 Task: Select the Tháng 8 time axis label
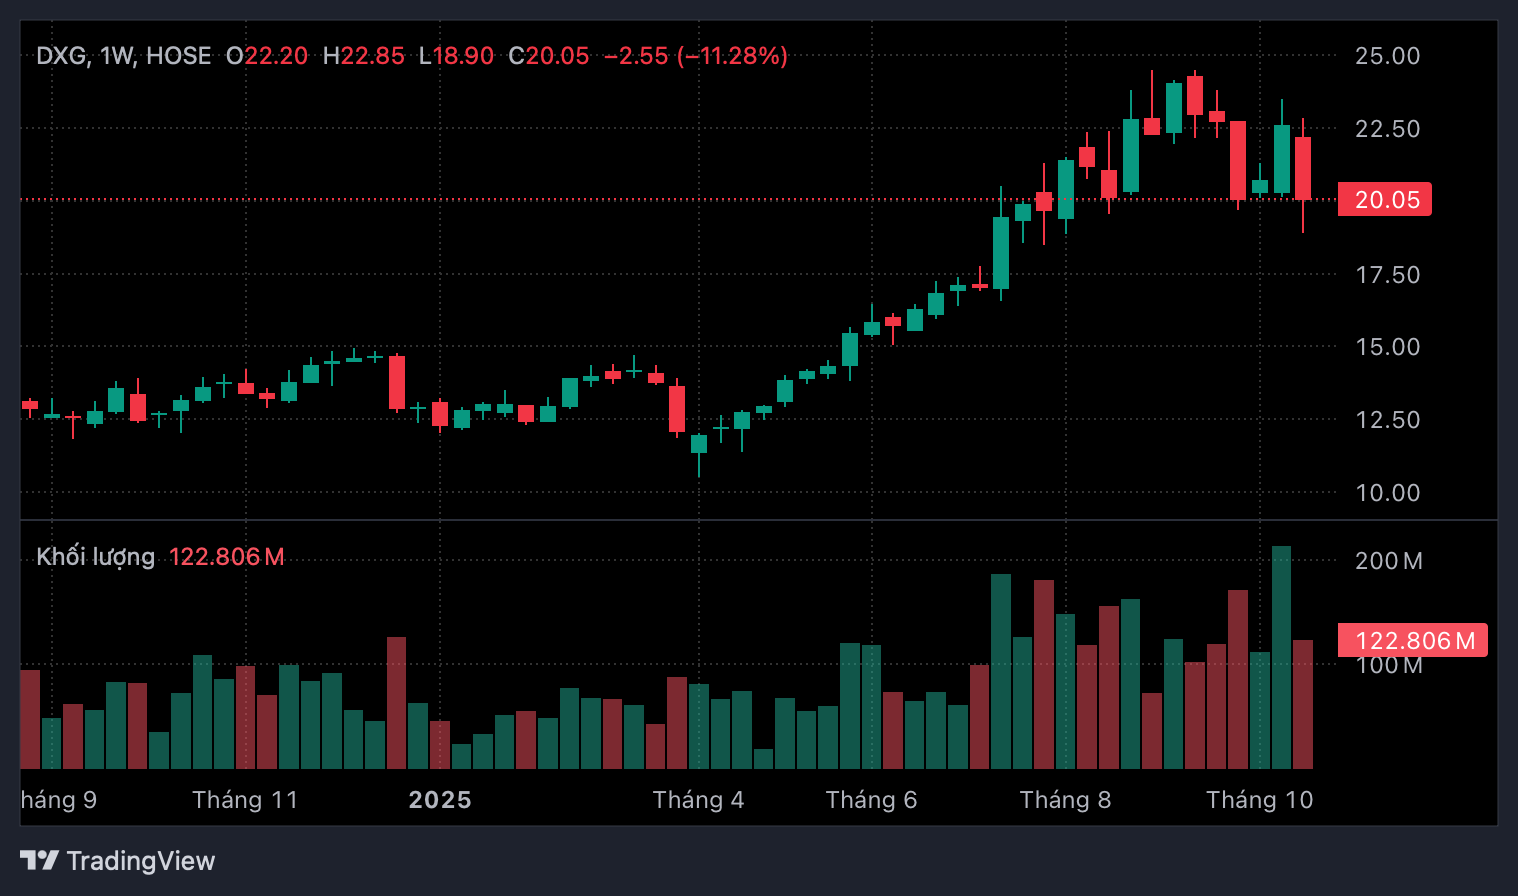click(1065, 800)
